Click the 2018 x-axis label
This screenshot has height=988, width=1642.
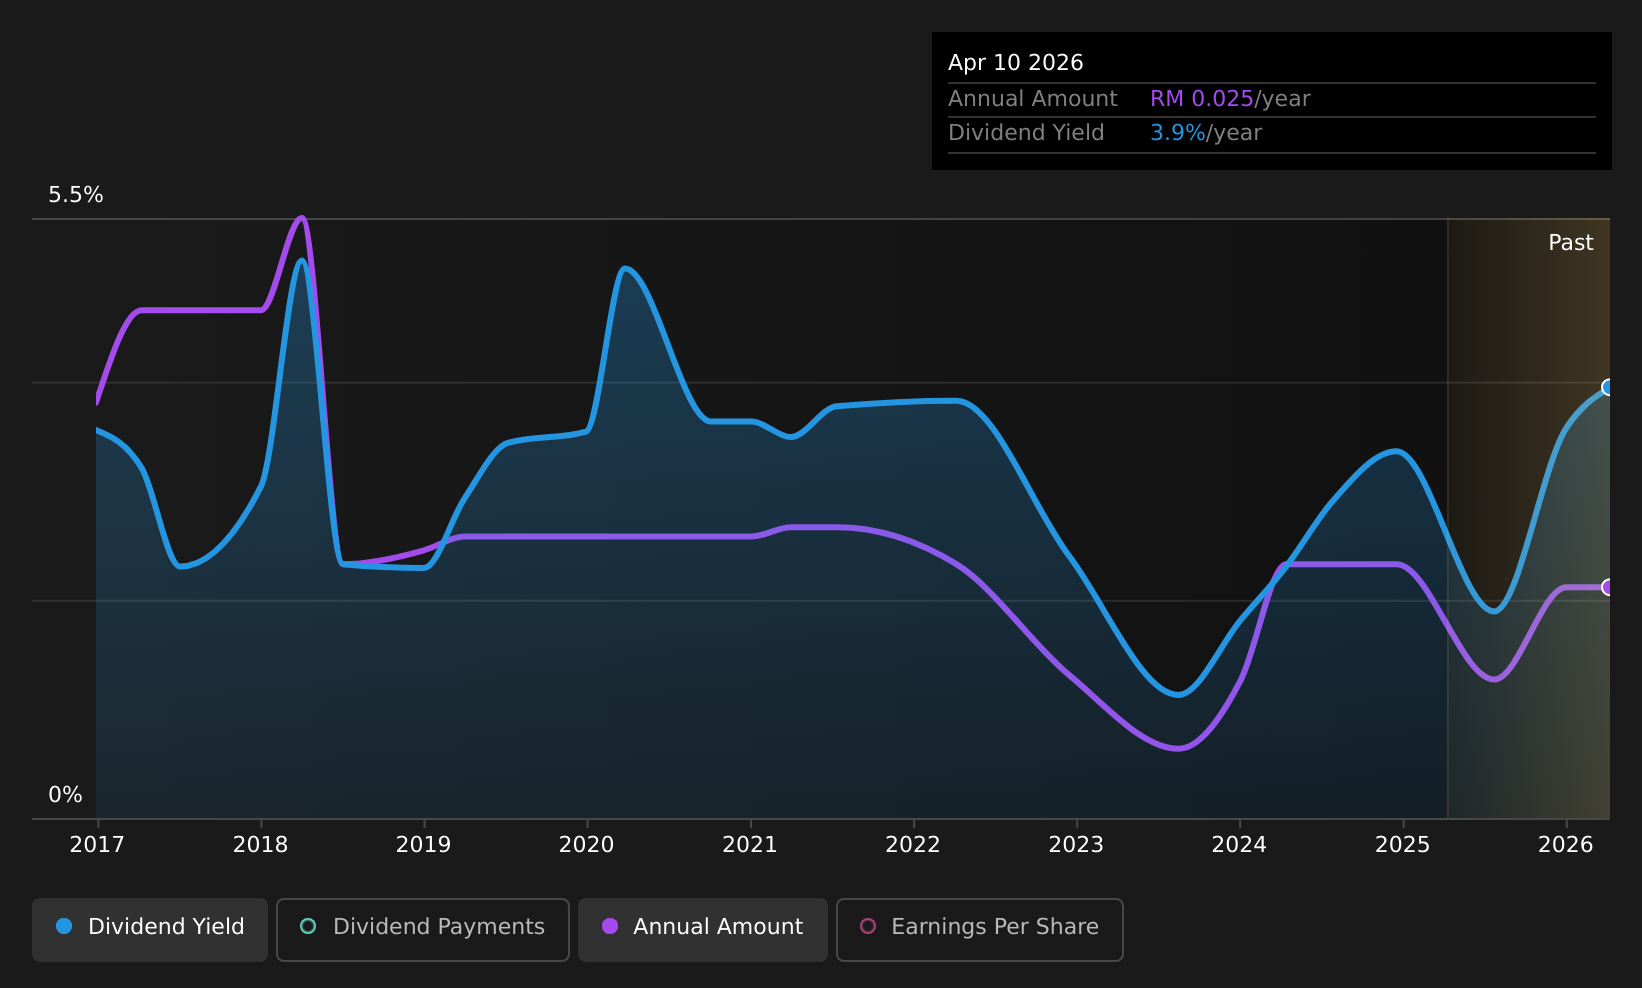click(x=260, y=845)
